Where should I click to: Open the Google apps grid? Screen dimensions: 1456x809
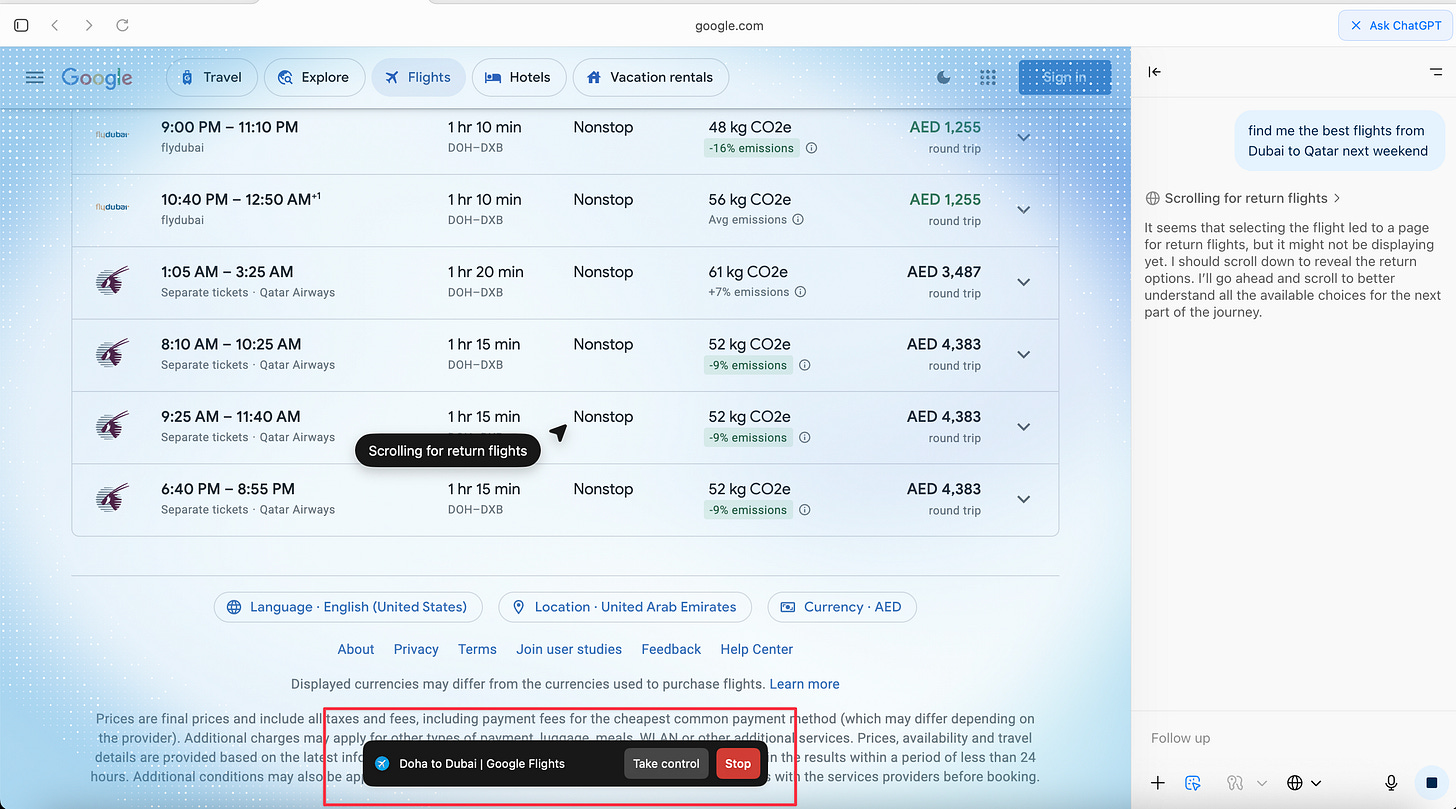pos(988,78)
